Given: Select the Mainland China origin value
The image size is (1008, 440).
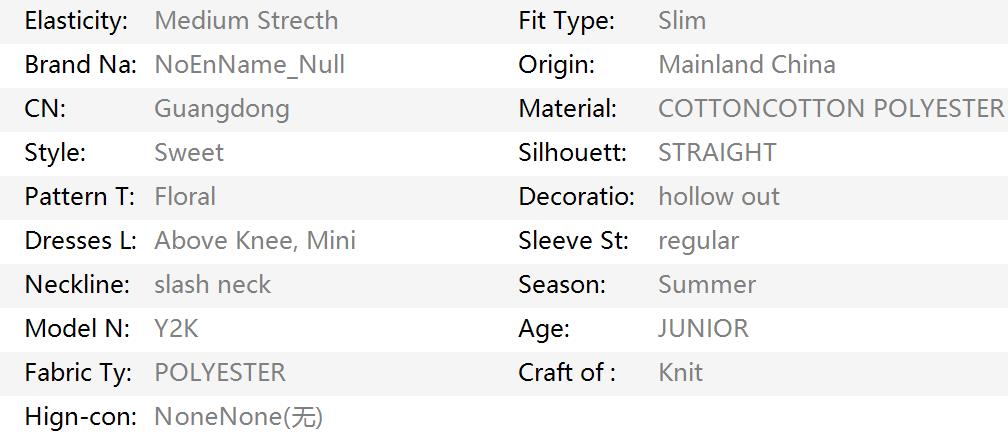Looking at the screenshot, I should pyautogui.click(x=747, y=64).
